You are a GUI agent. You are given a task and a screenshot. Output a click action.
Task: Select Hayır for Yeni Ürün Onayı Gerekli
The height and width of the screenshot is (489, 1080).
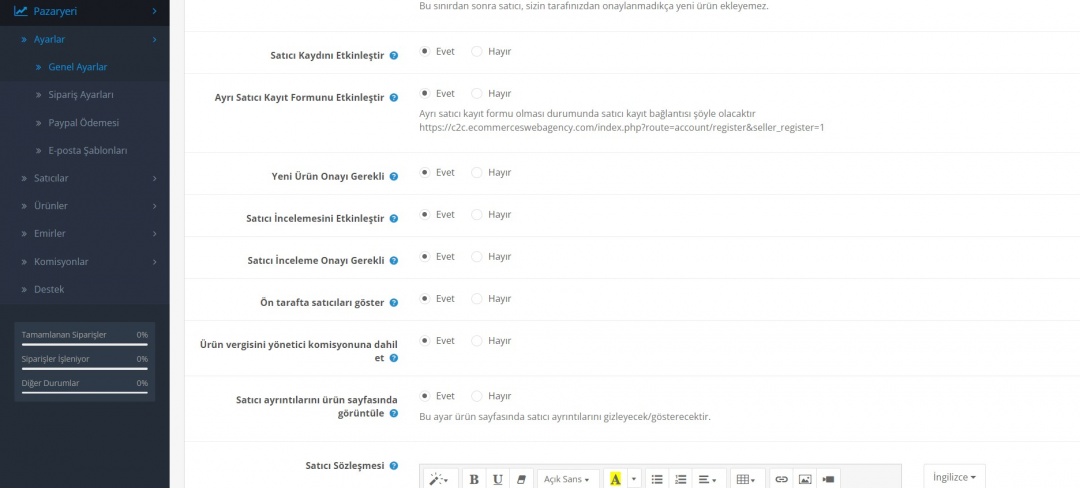[x=477, y=172]
